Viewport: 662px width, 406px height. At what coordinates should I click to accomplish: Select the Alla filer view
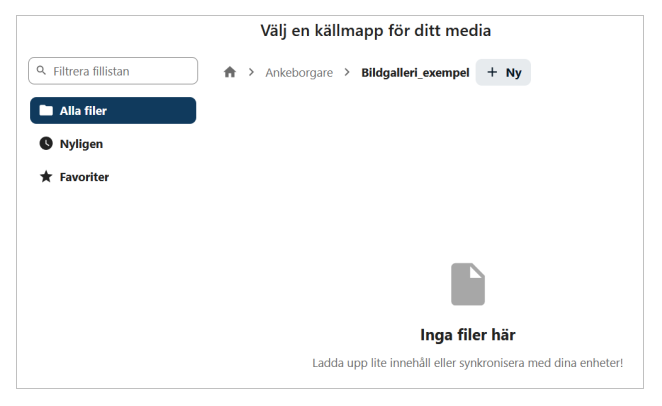click(112, 111)
